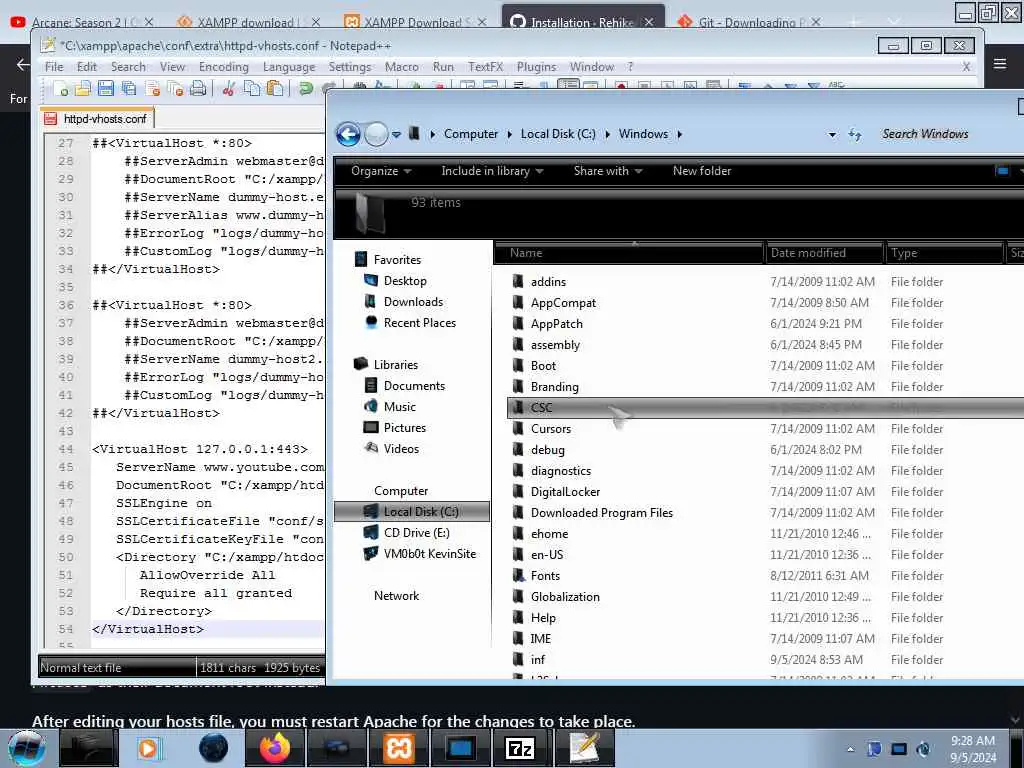Expand breadcrumb arrow after Computer
1024x768 pixels.
coord(509,135)
